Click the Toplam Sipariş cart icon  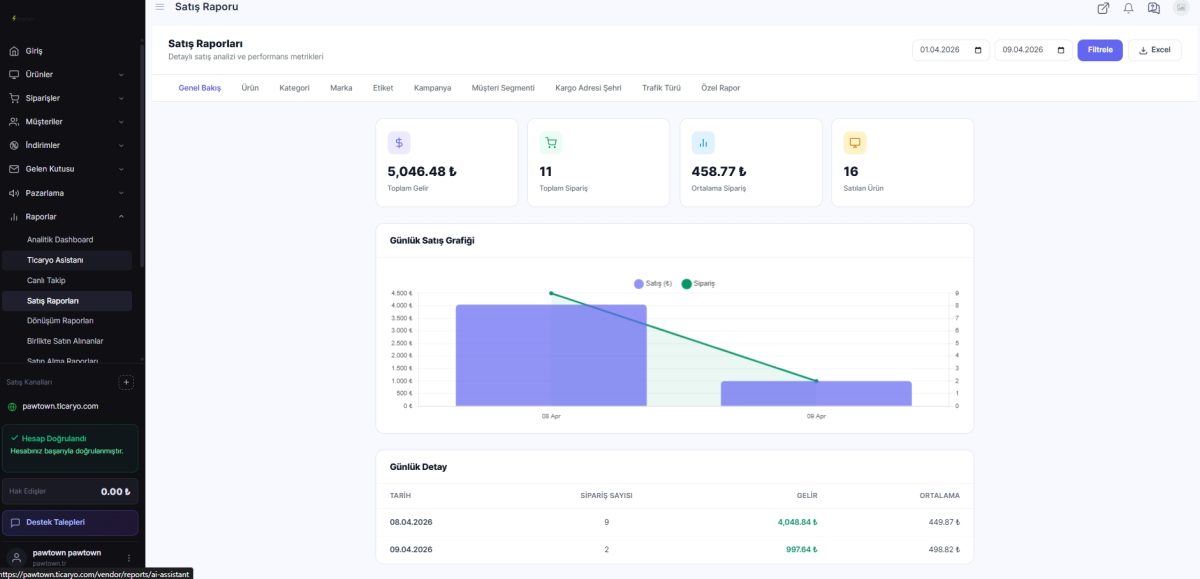tap(551, 142)
